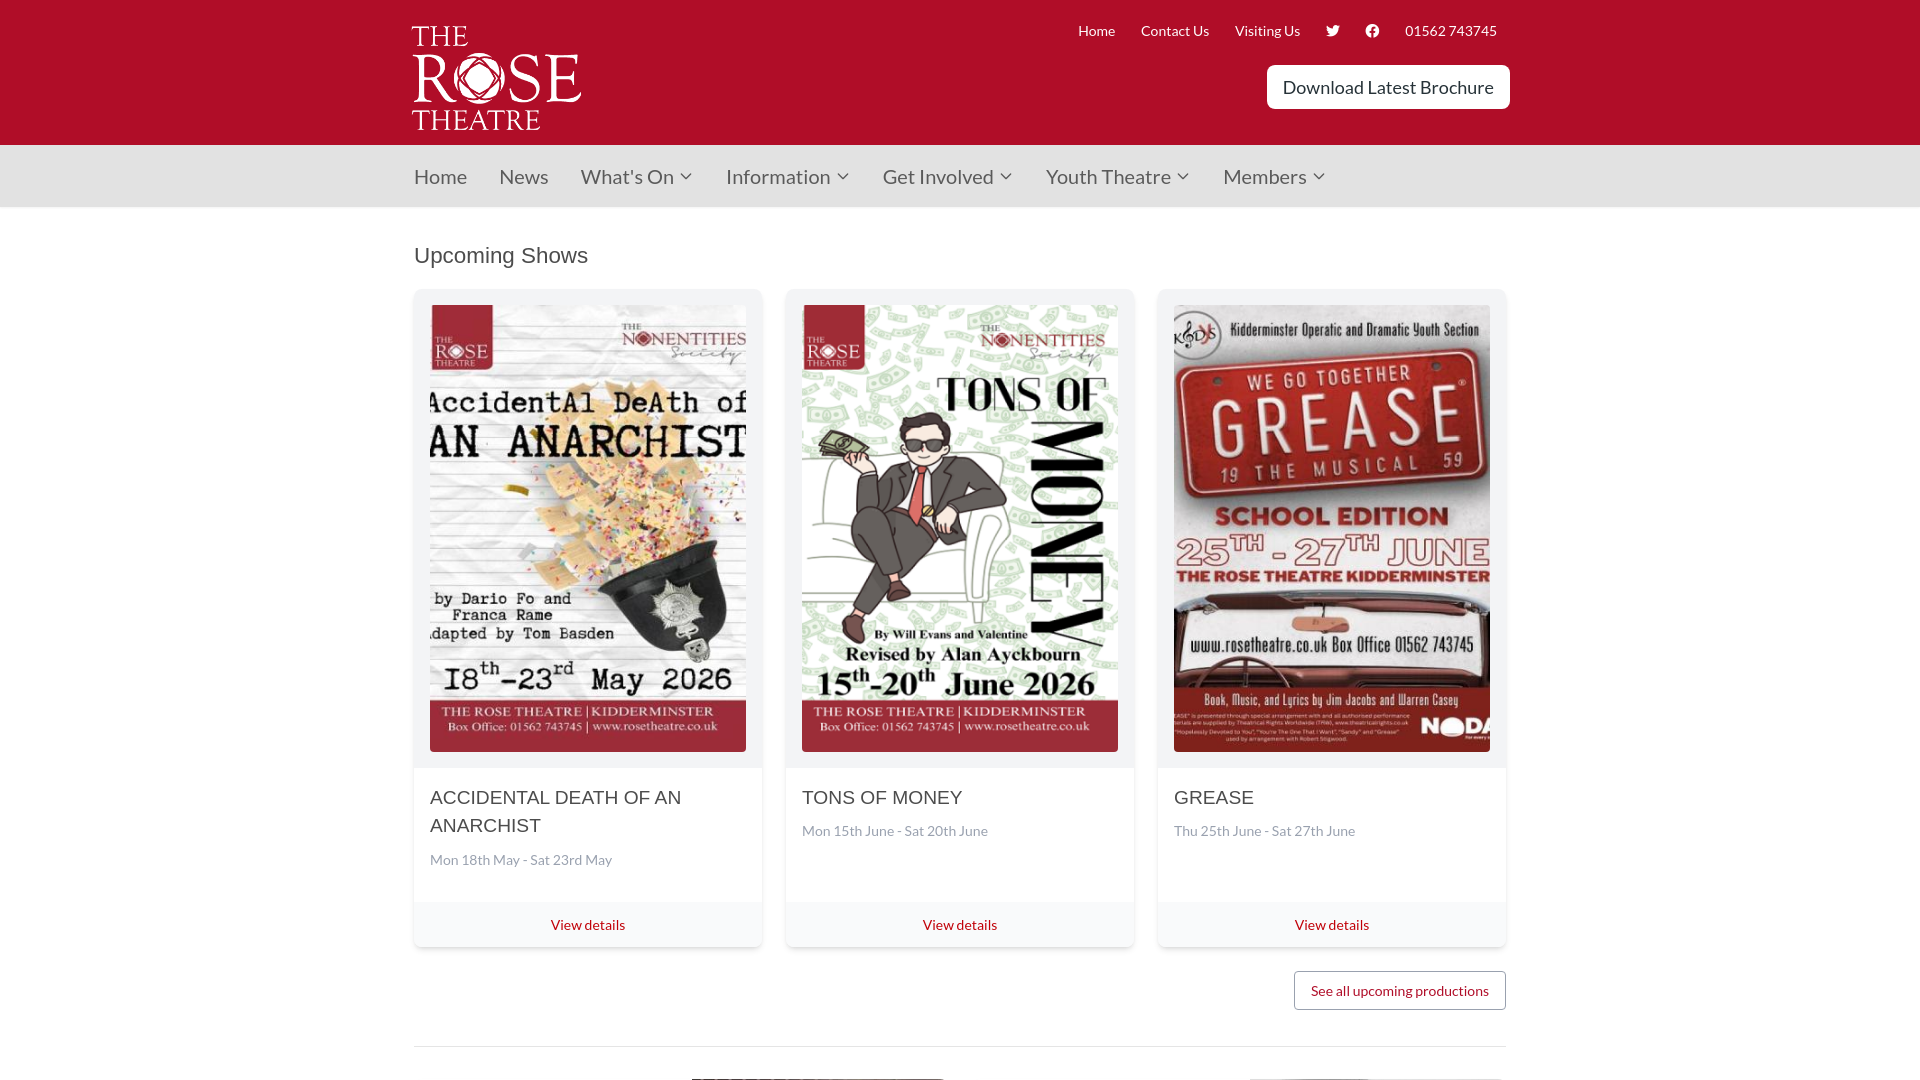Click date text Mon 15th June - Sat 20th June
Screen dimensions: 1920x1080
point(895,831)
